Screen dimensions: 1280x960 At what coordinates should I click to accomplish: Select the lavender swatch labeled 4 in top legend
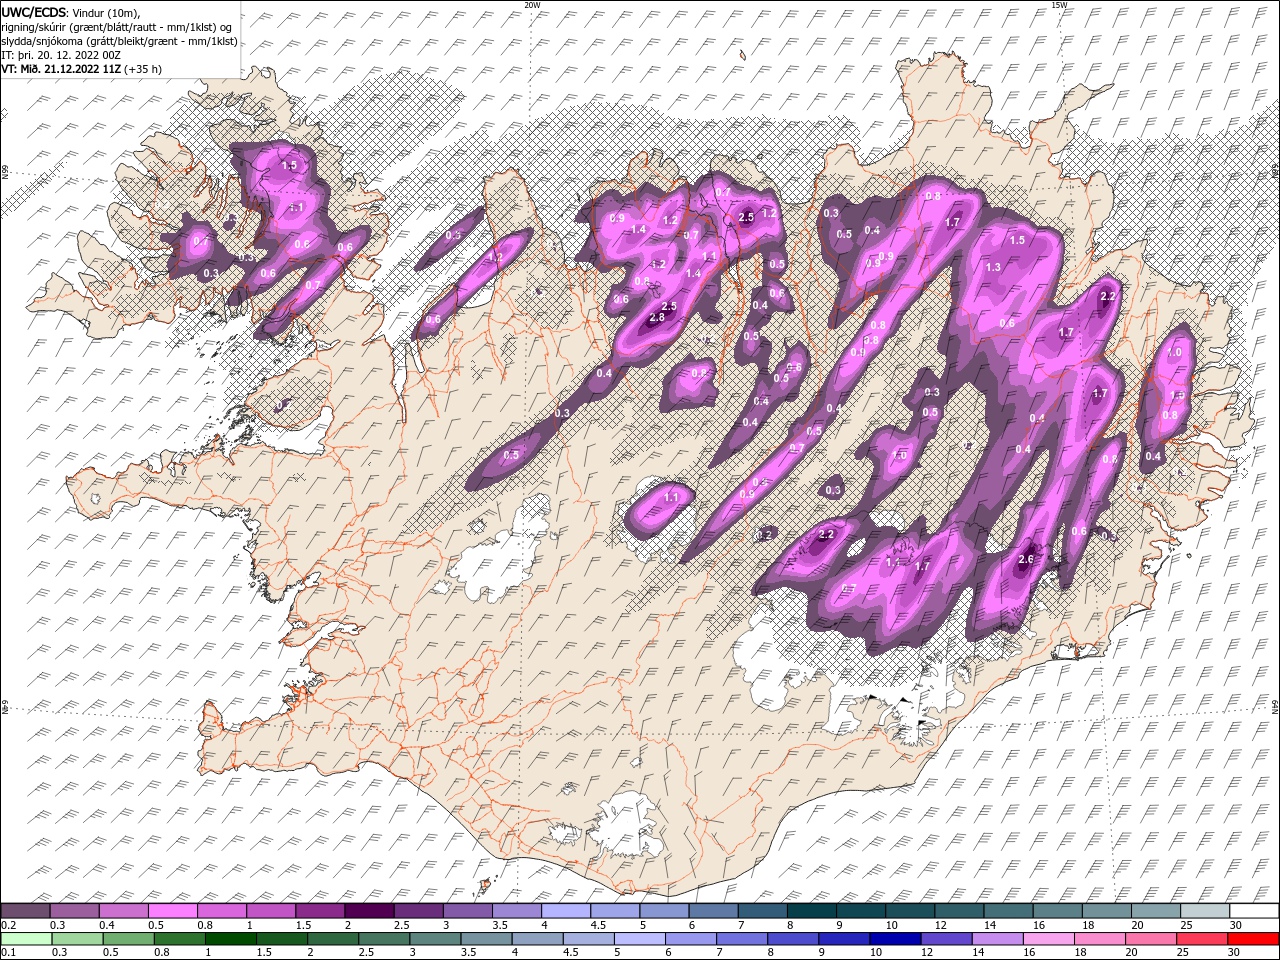pos(565,911)
